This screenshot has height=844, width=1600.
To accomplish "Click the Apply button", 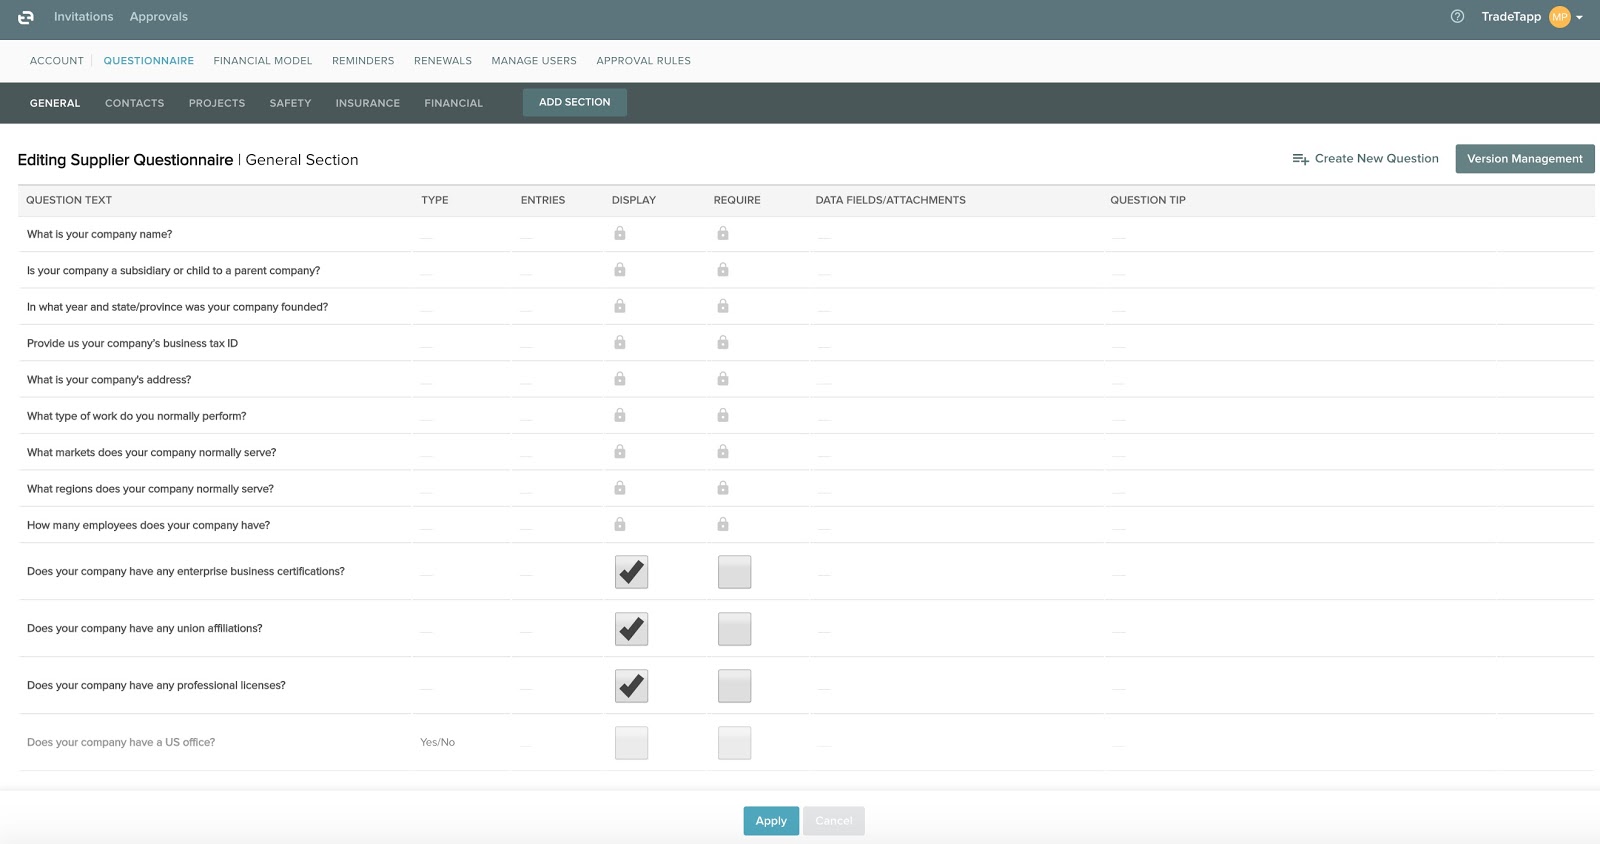I will pos(770,821).
